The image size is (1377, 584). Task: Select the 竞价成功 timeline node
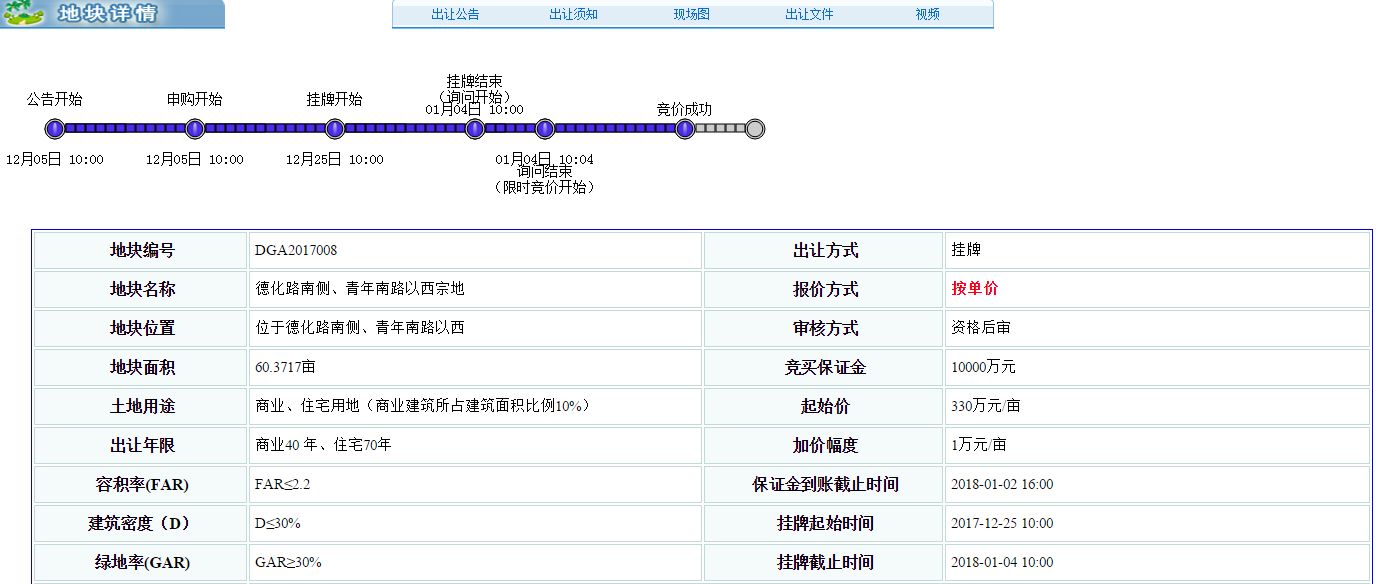[685, 129]
